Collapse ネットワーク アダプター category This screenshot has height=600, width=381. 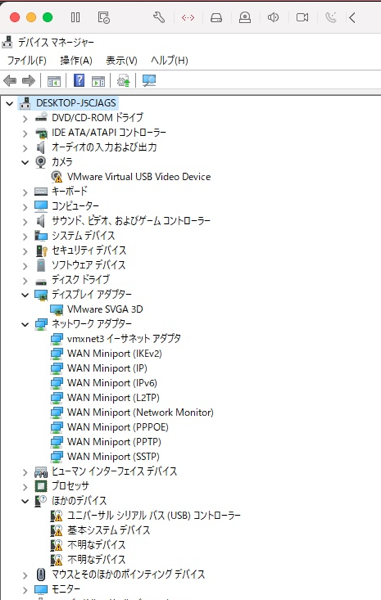click(25, 324)
